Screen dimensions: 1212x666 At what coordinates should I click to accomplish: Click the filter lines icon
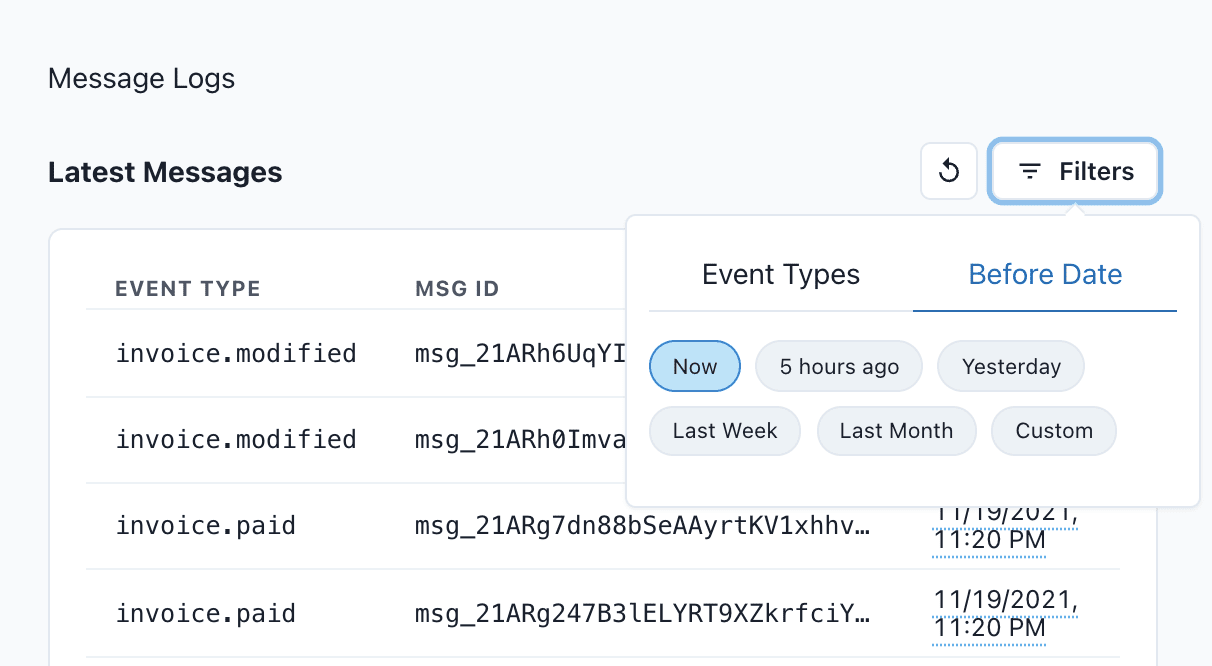coord(1030,172)
